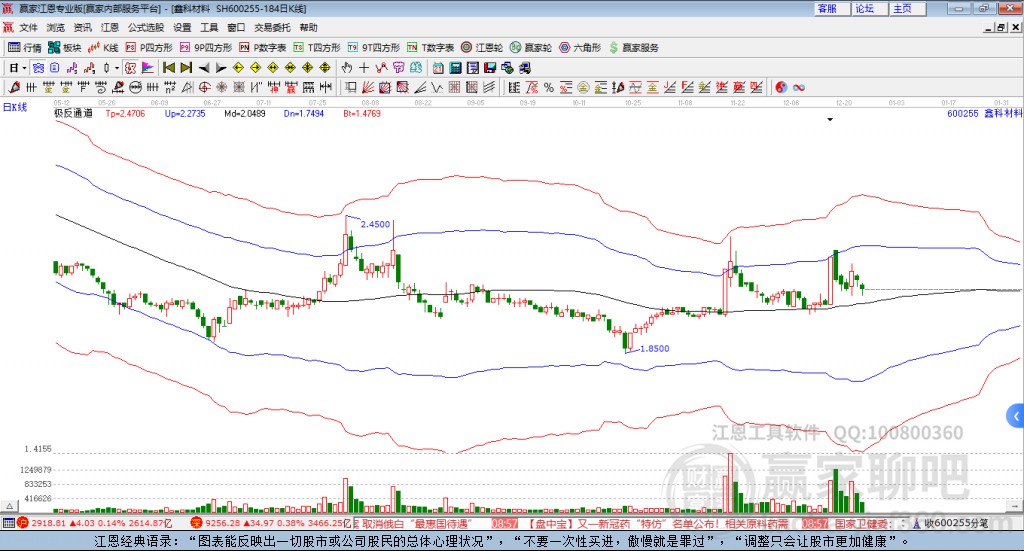Click the 2.4500 high price marker

pos(376,224)
